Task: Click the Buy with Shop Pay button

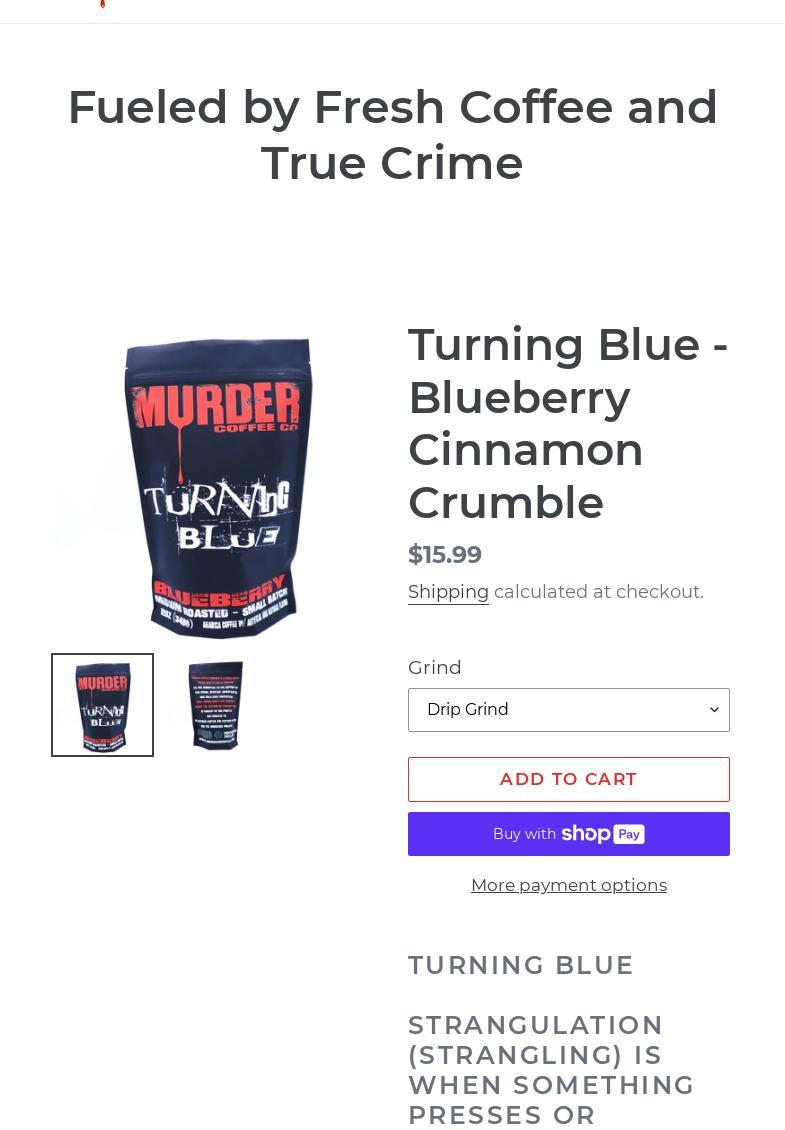Action: 569,834
